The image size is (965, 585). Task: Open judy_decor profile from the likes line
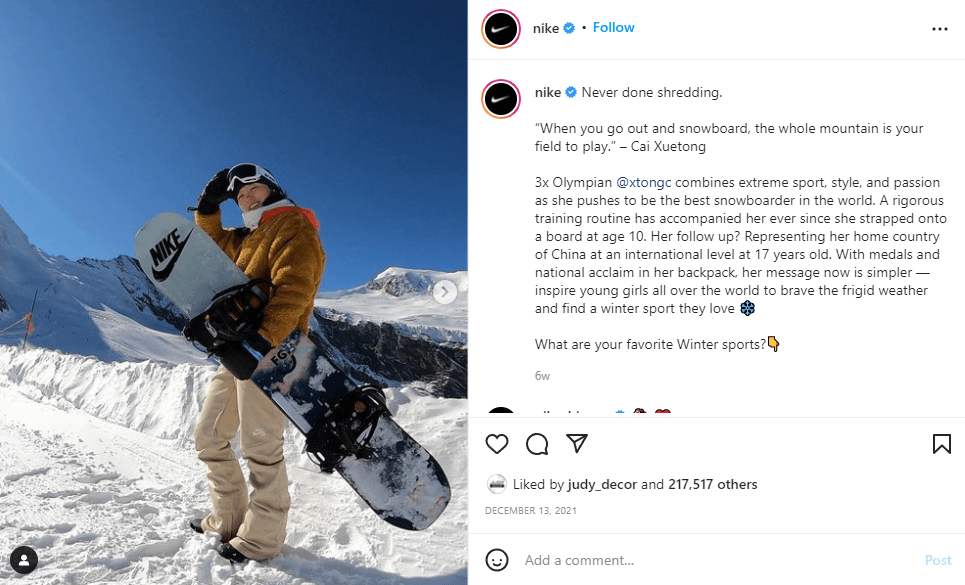click(602, 485)
